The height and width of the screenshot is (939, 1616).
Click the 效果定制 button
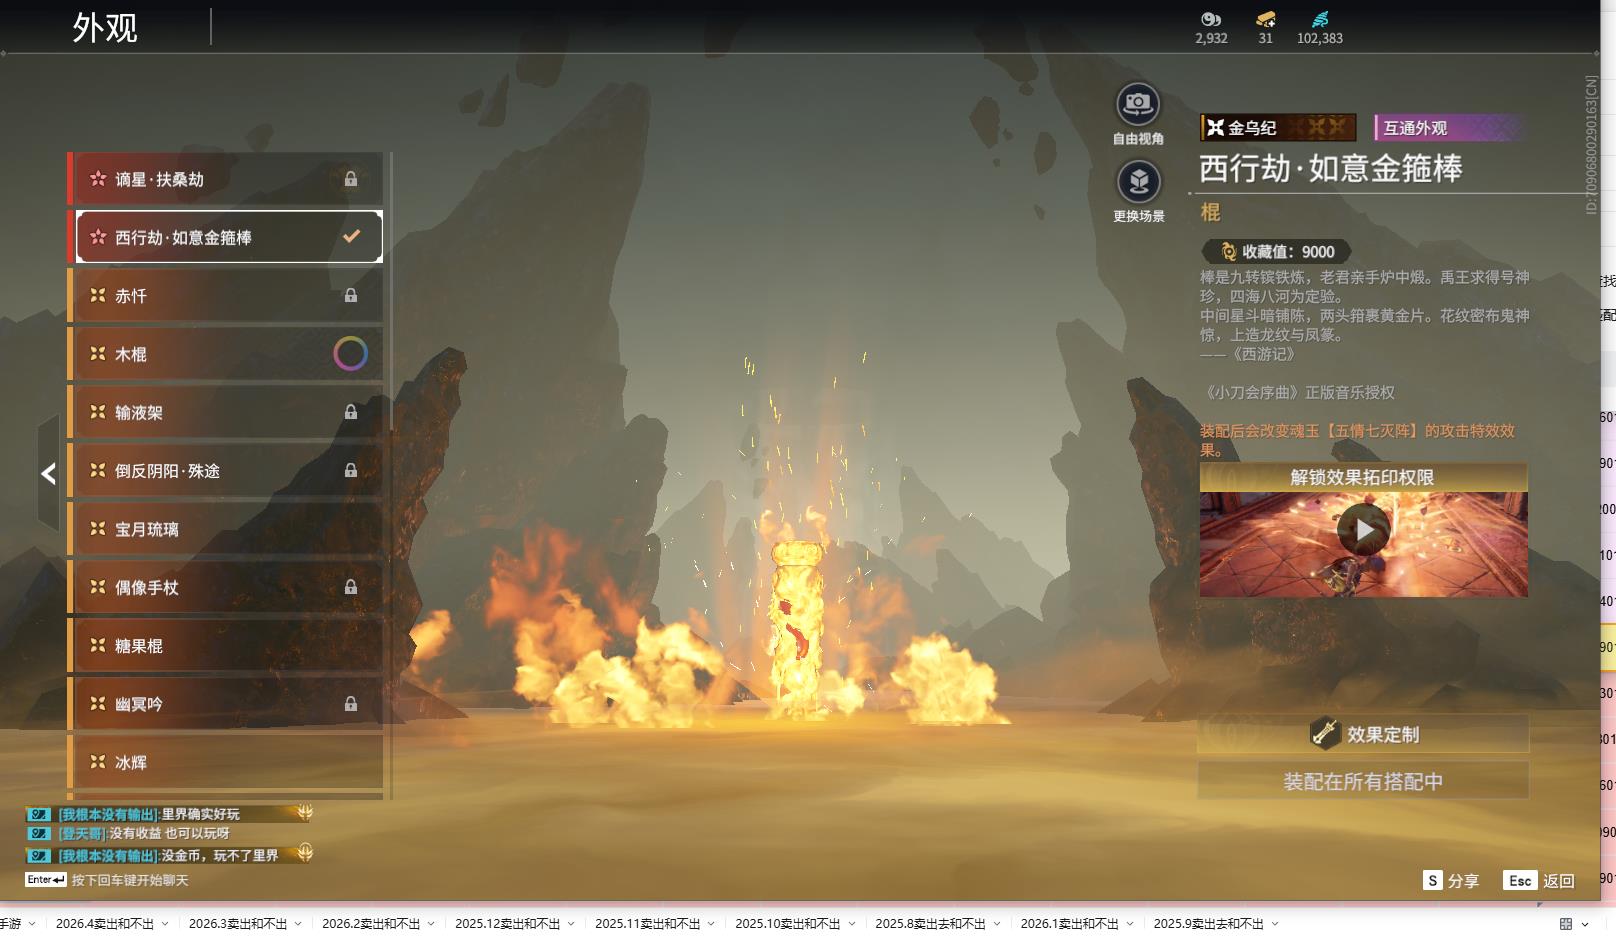pyautogui.click(x=1363, y=734)
